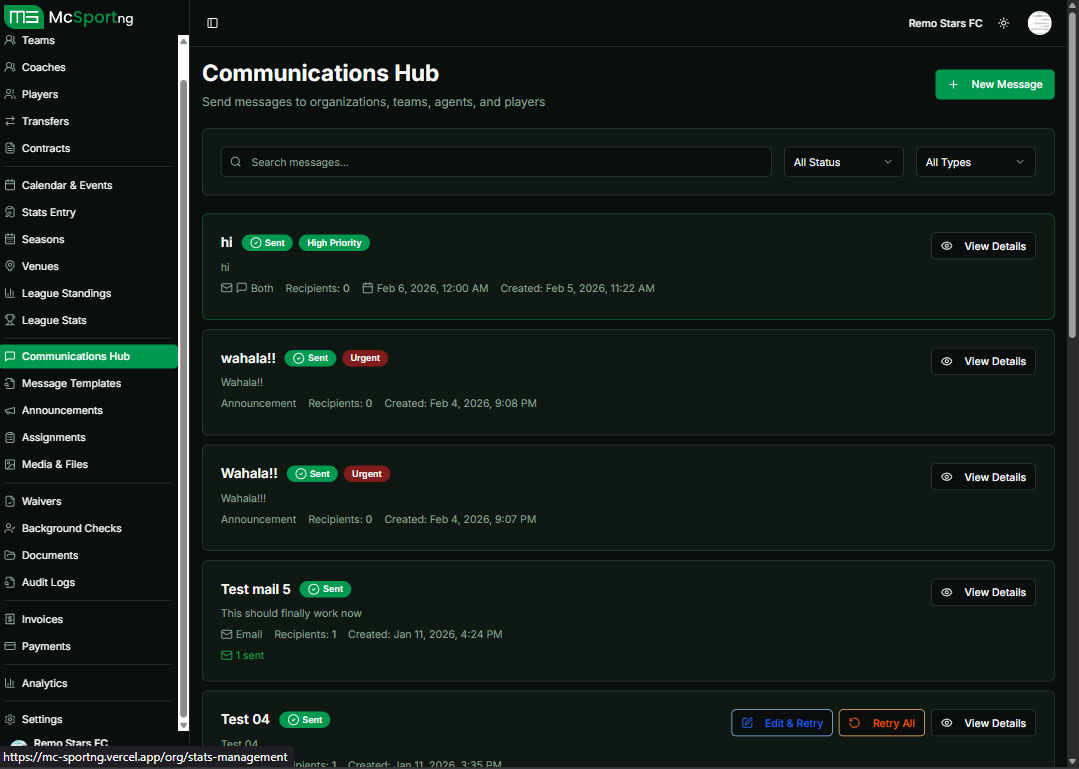Toggle light mode with the sun icon

coord(1003,22)
